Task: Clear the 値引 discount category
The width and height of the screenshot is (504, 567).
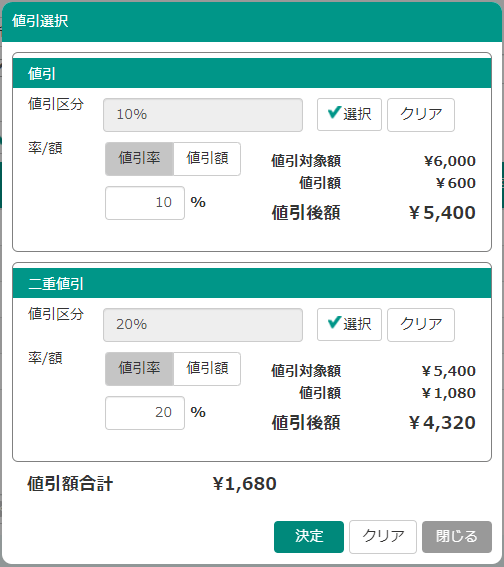Action: pyautogui.click(x=421, y=115)
